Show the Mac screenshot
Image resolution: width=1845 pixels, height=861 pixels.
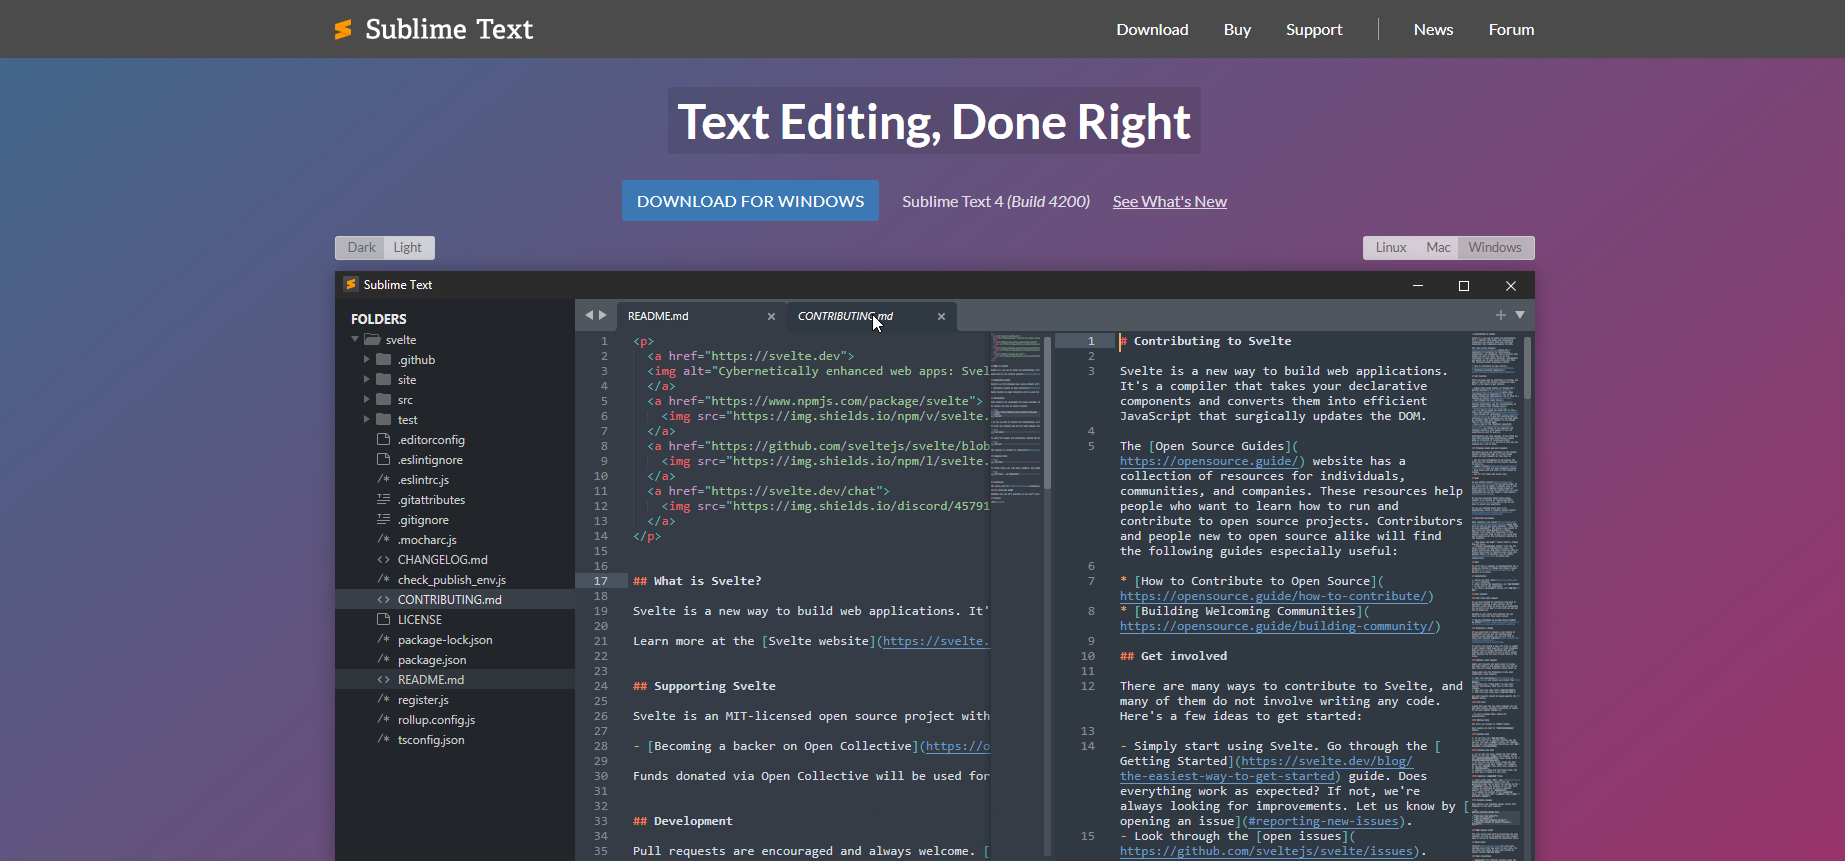point(1438,247)
